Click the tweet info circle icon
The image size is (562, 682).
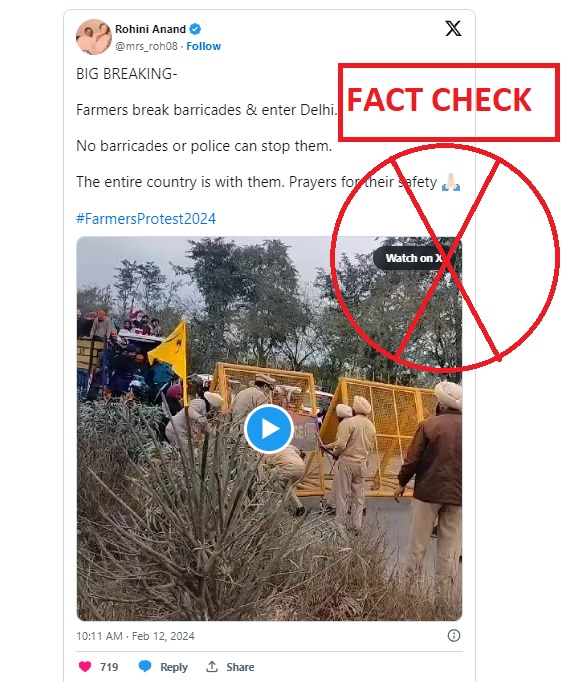pos(454,635)
